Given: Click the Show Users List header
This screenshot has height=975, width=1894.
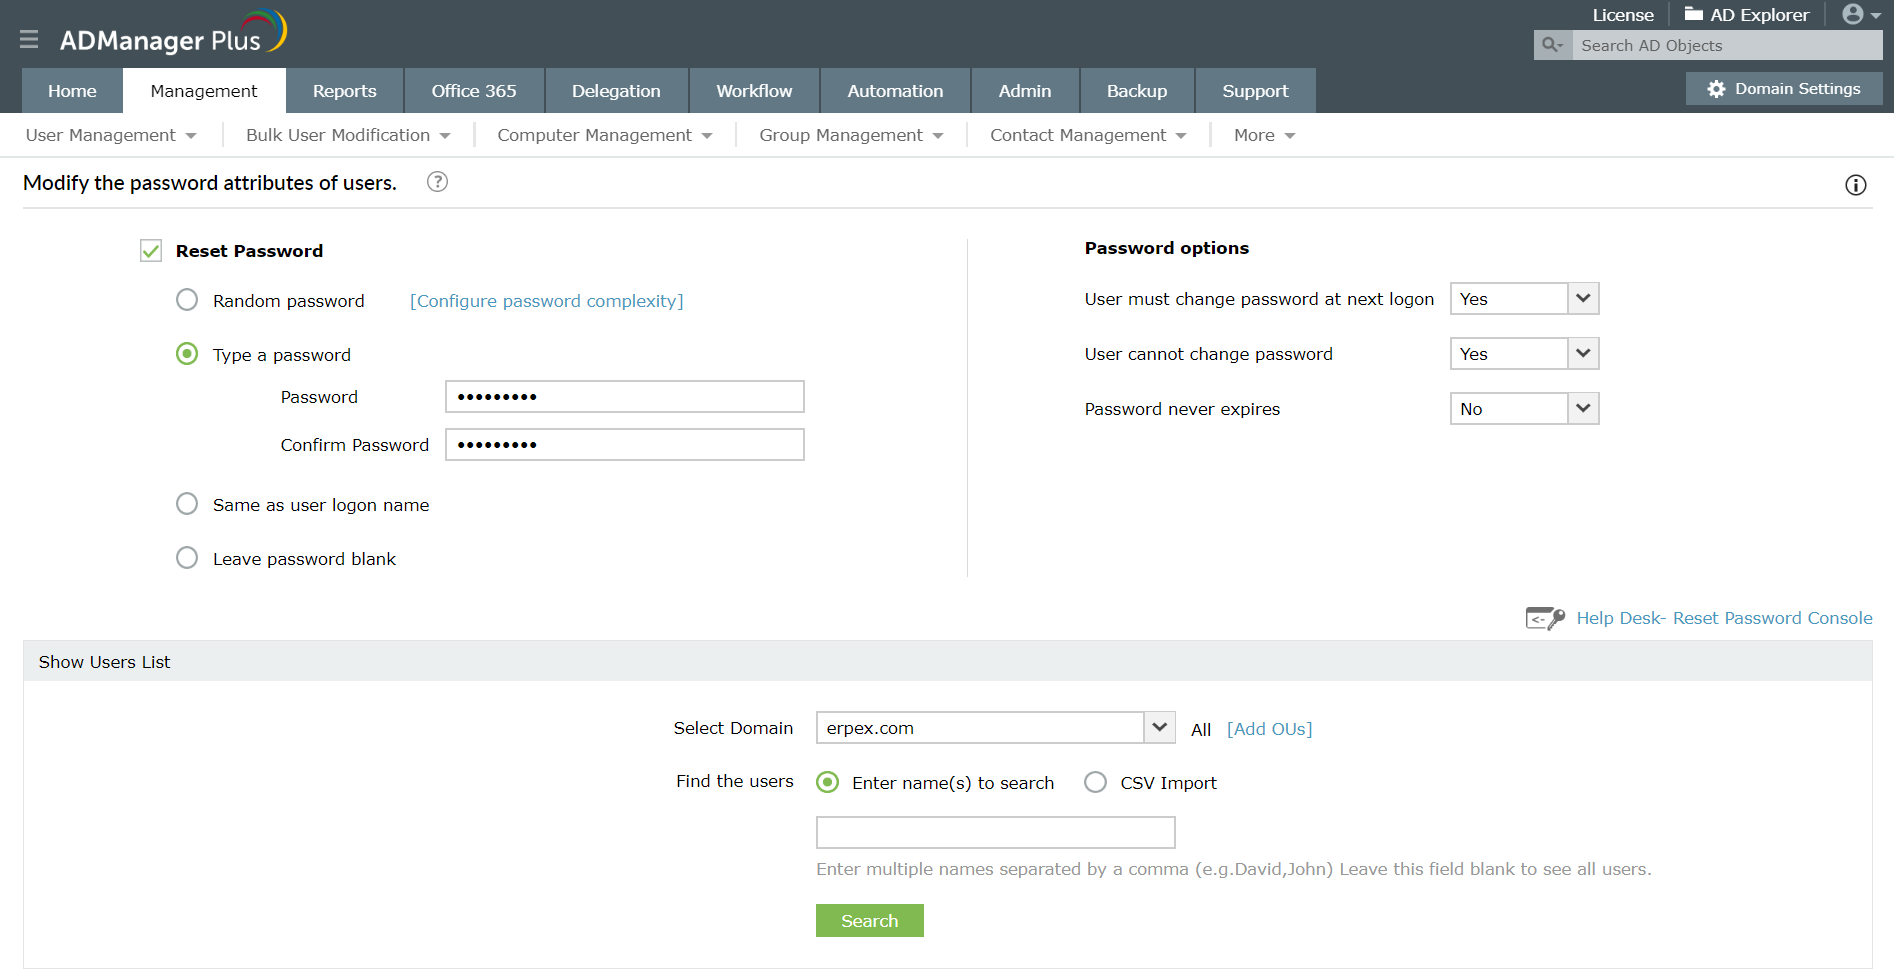Looking at the screenshot, I should (x=947, y=662).
